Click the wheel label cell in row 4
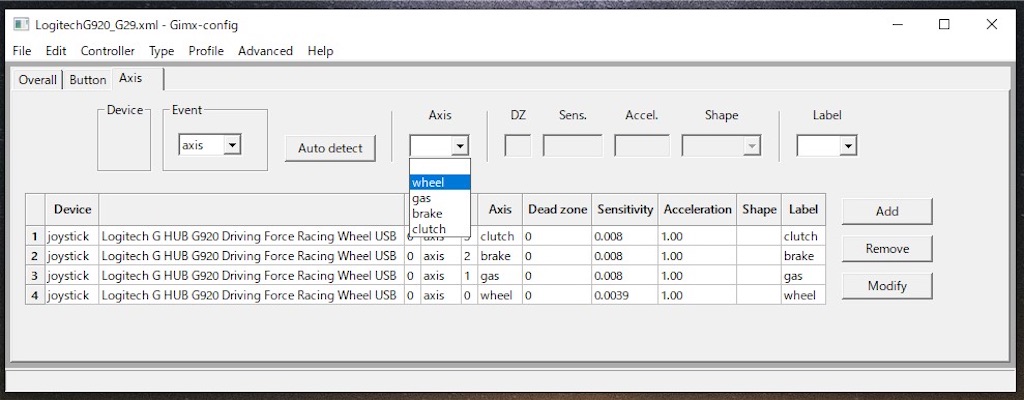 tap(803, 295)
